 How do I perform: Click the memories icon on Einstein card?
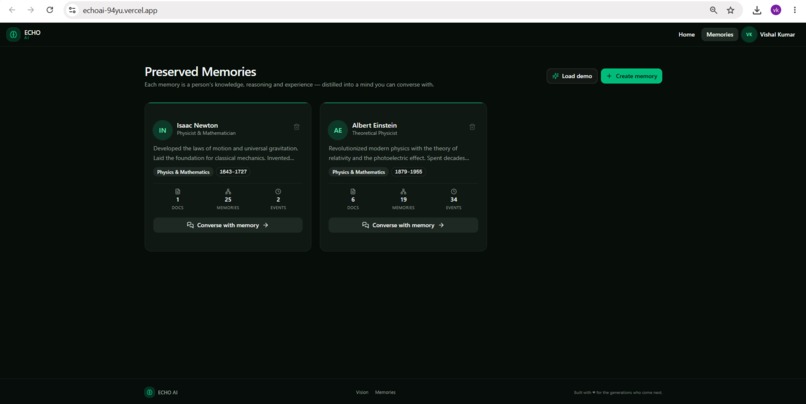(403, 191)
